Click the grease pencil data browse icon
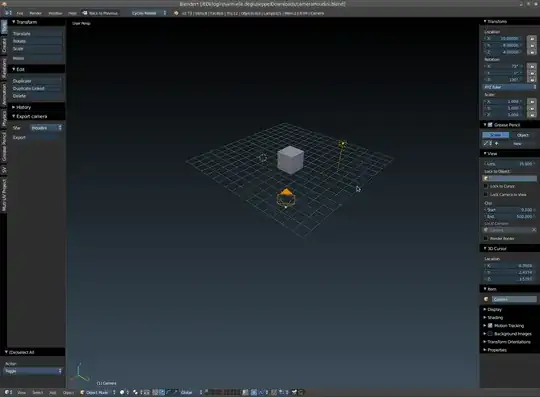Image resolution: width=540 pixels, height=397 pixels. [x=487, y=143]
